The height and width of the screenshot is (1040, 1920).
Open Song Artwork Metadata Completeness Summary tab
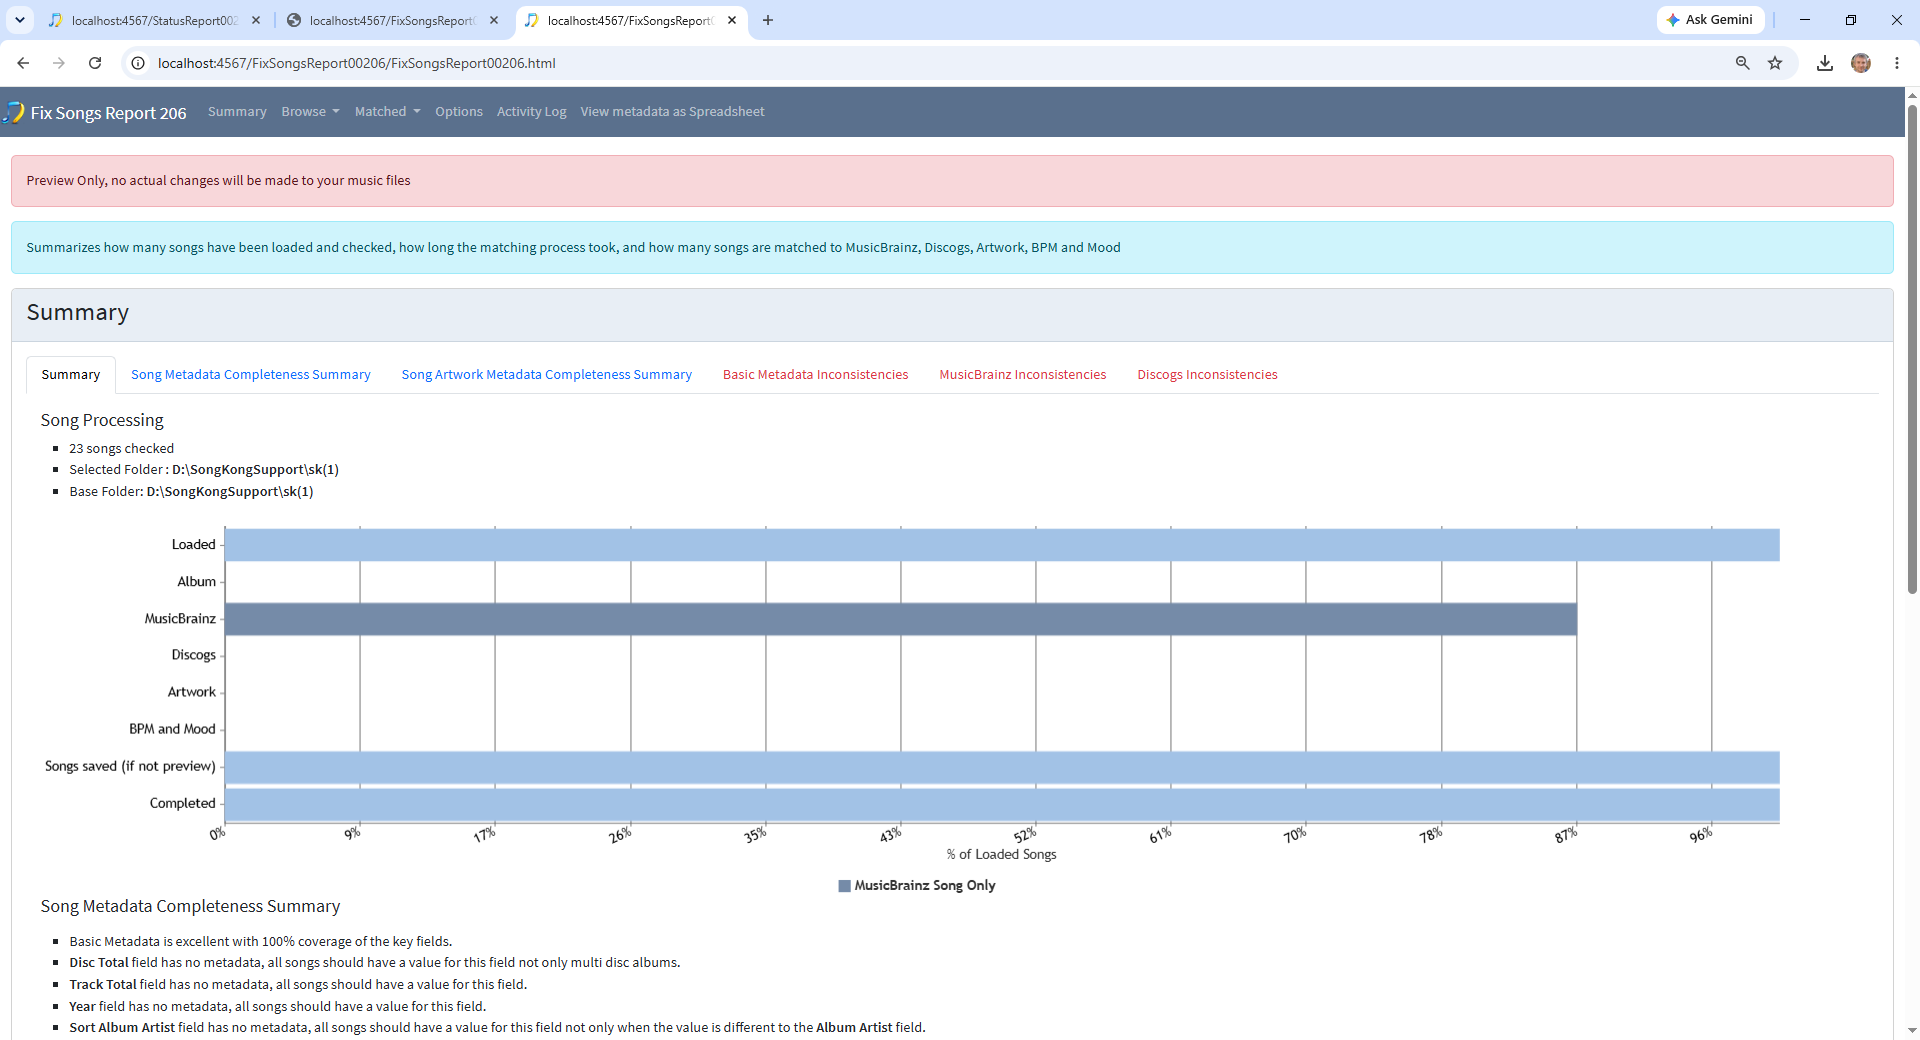point(547,375)
